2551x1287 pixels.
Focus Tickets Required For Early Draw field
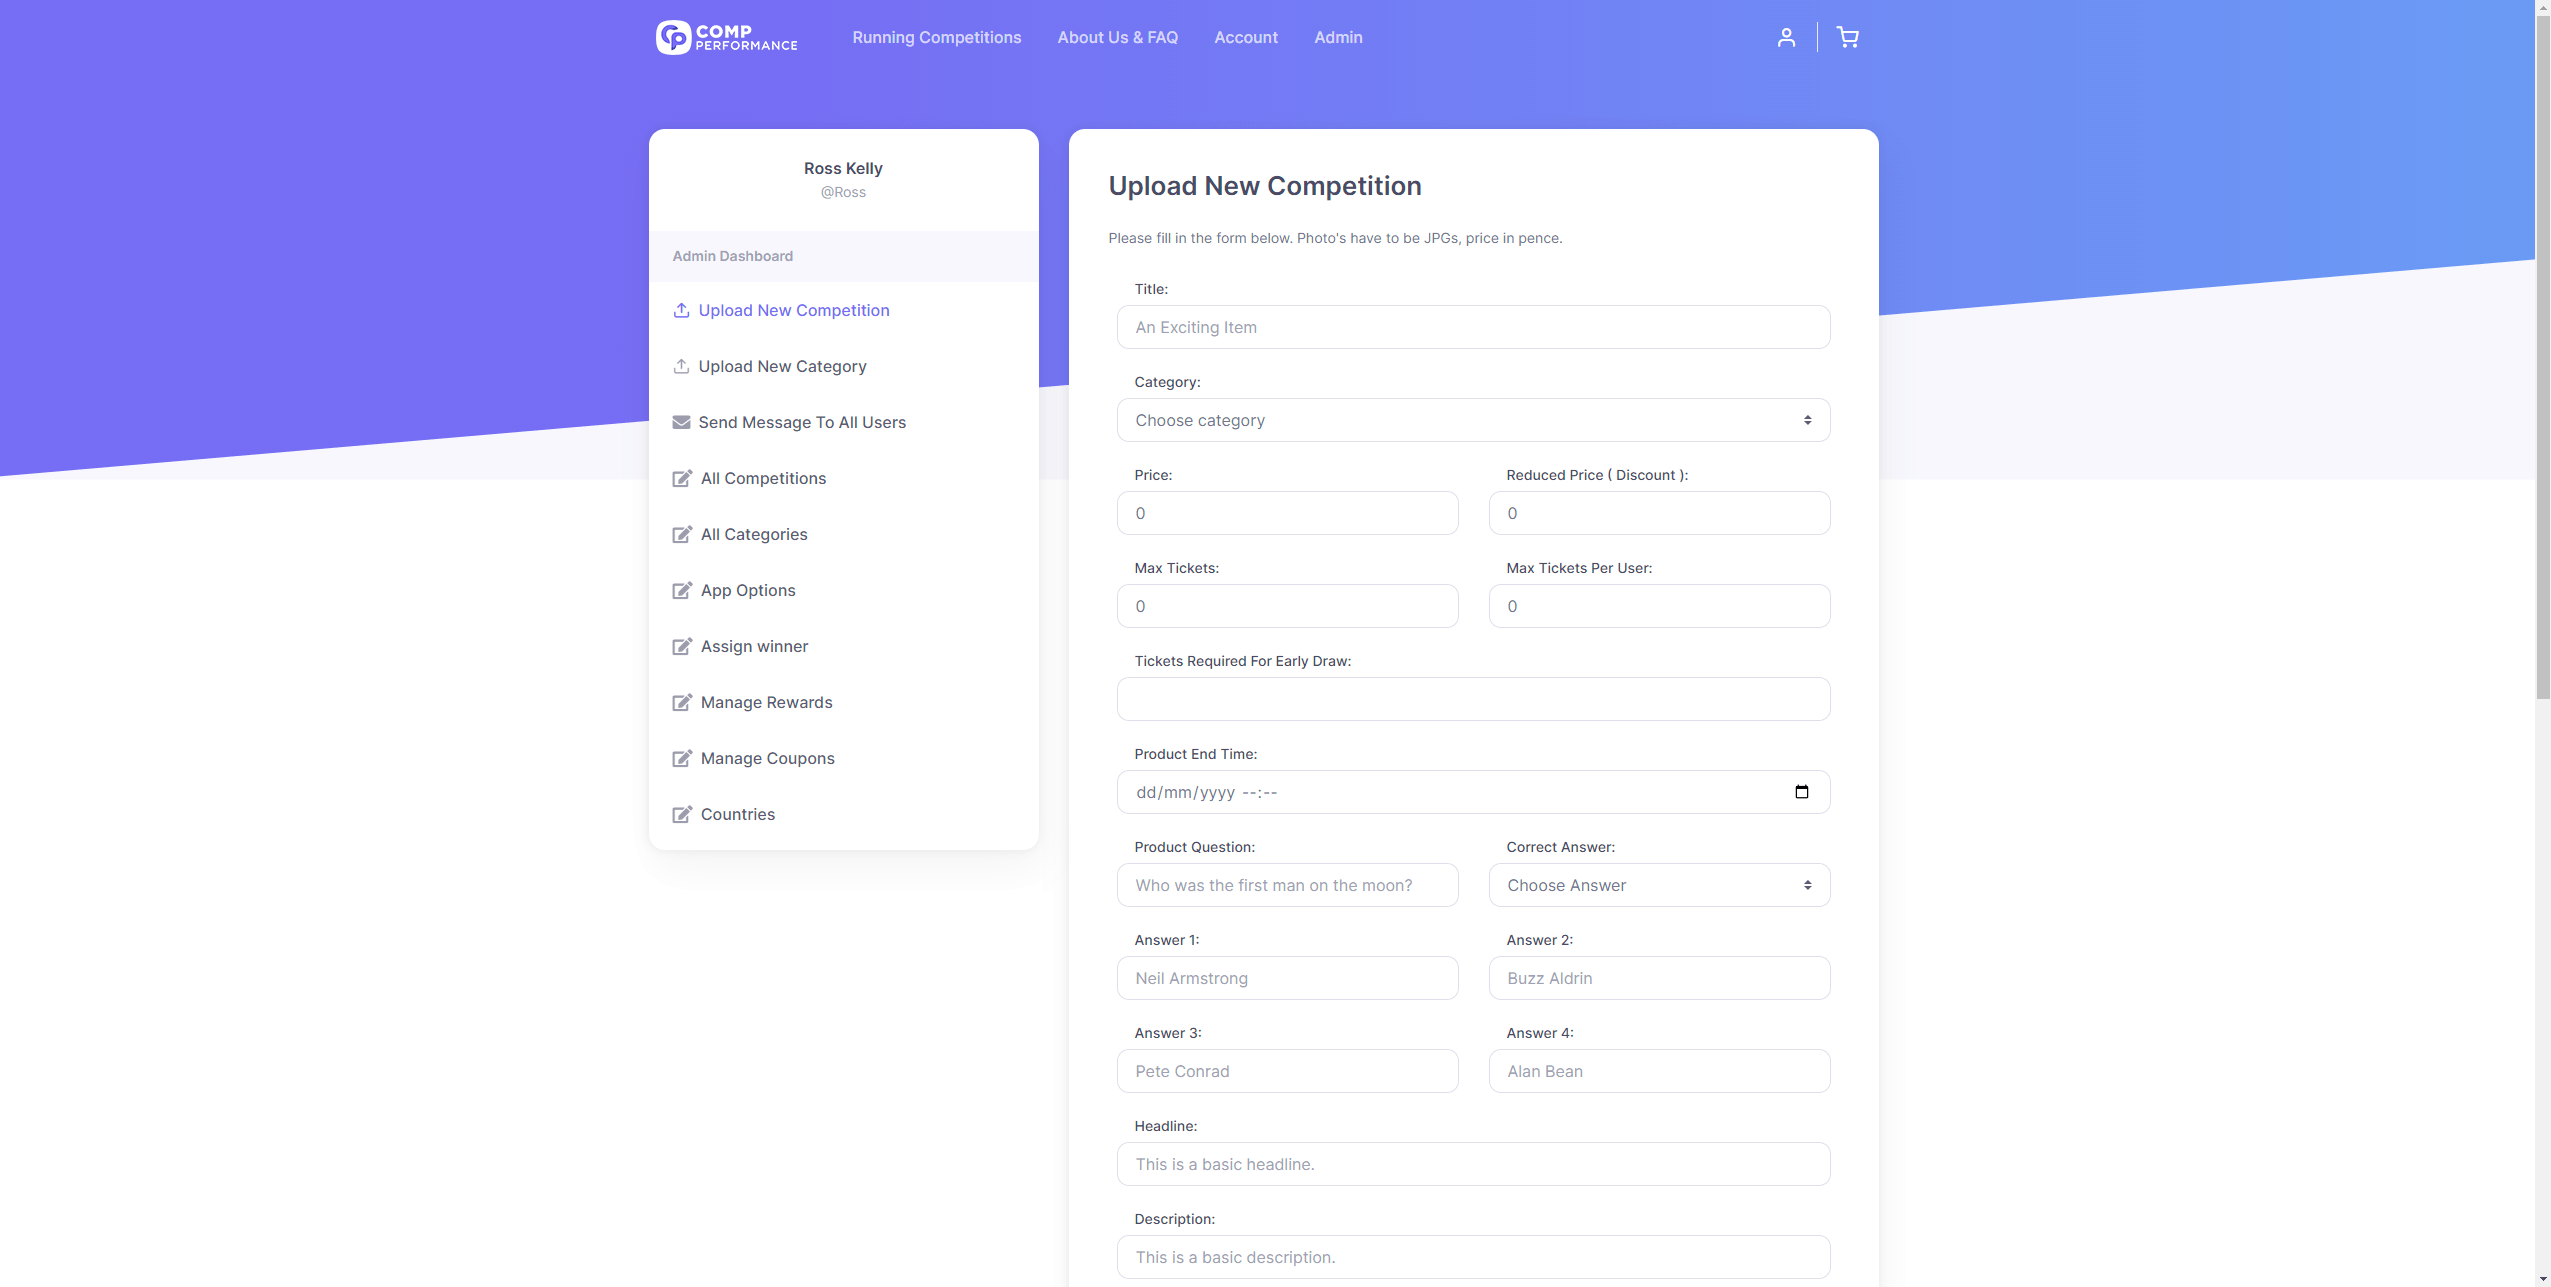pos(1473,699)
